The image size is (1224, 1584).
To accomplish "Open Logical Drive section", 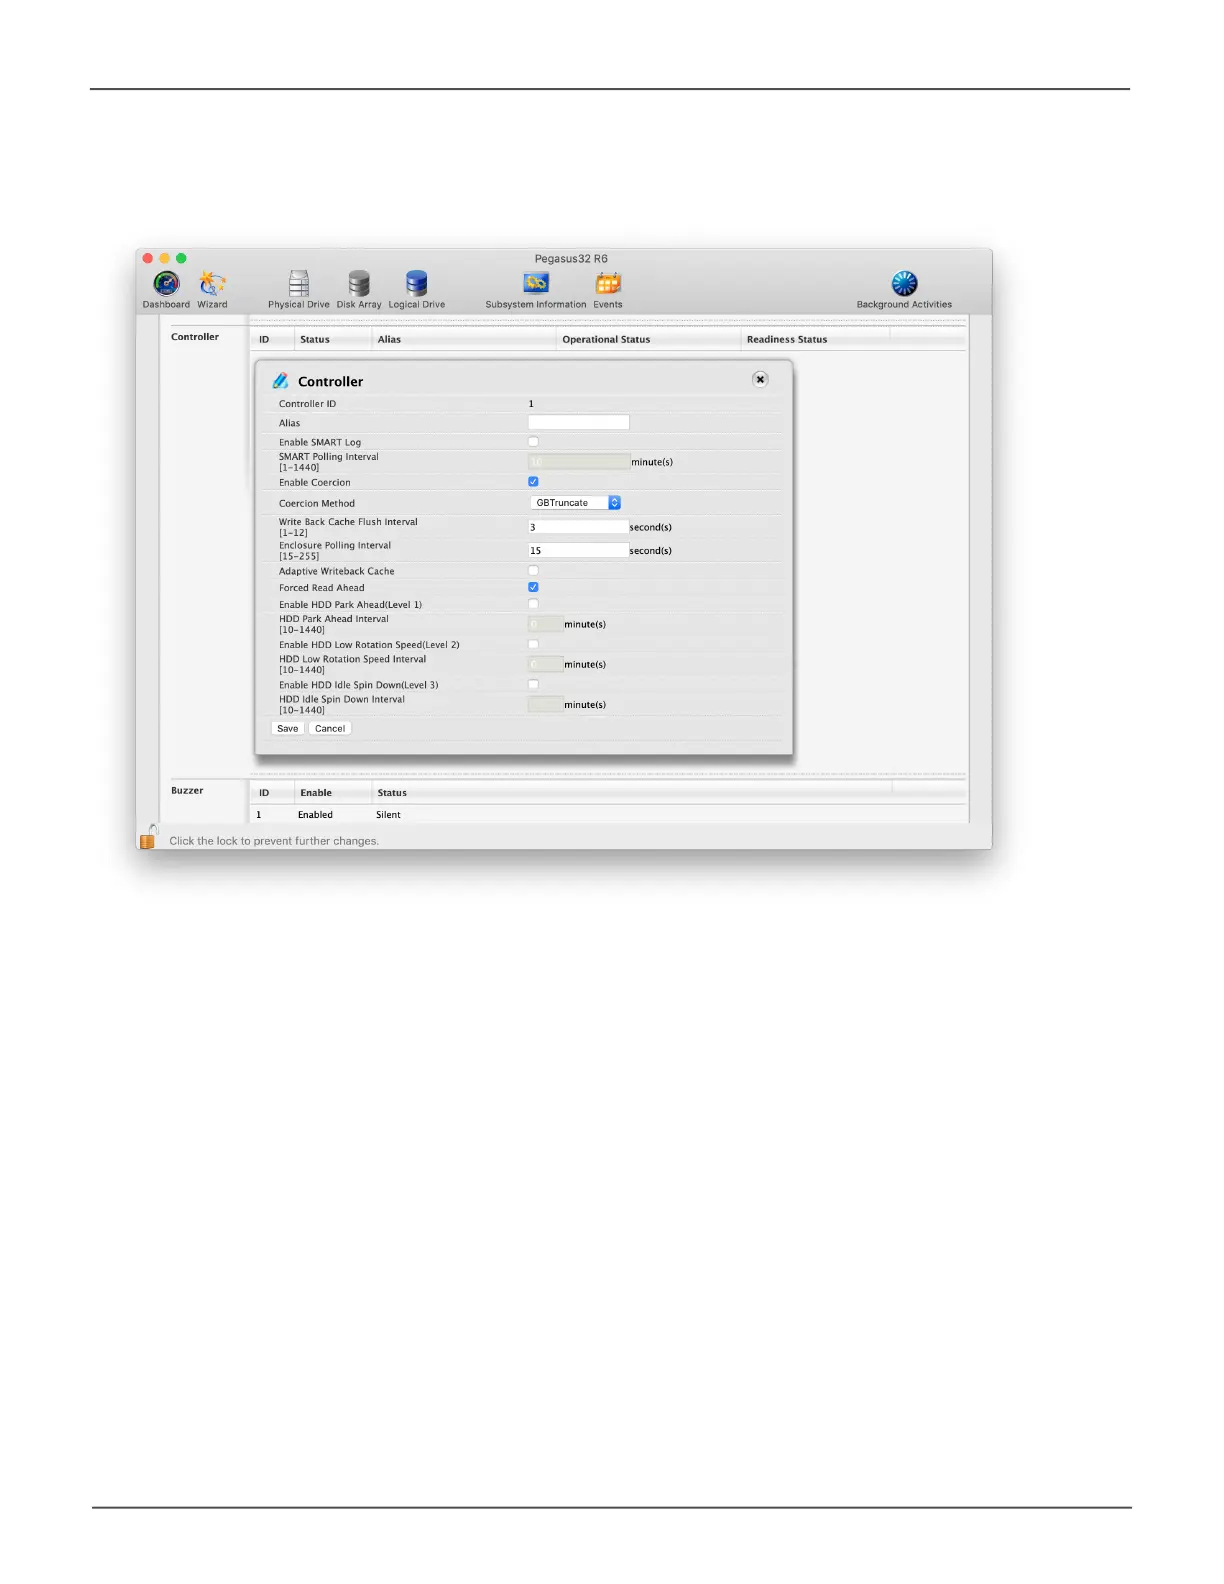I will [417, 290].
